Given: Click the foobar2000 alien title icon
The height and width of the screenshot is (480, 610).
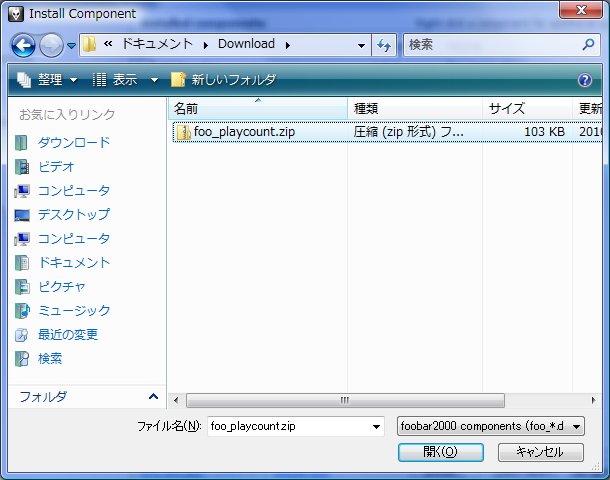Looking at the screenshot, I should [x=16, y=14].
